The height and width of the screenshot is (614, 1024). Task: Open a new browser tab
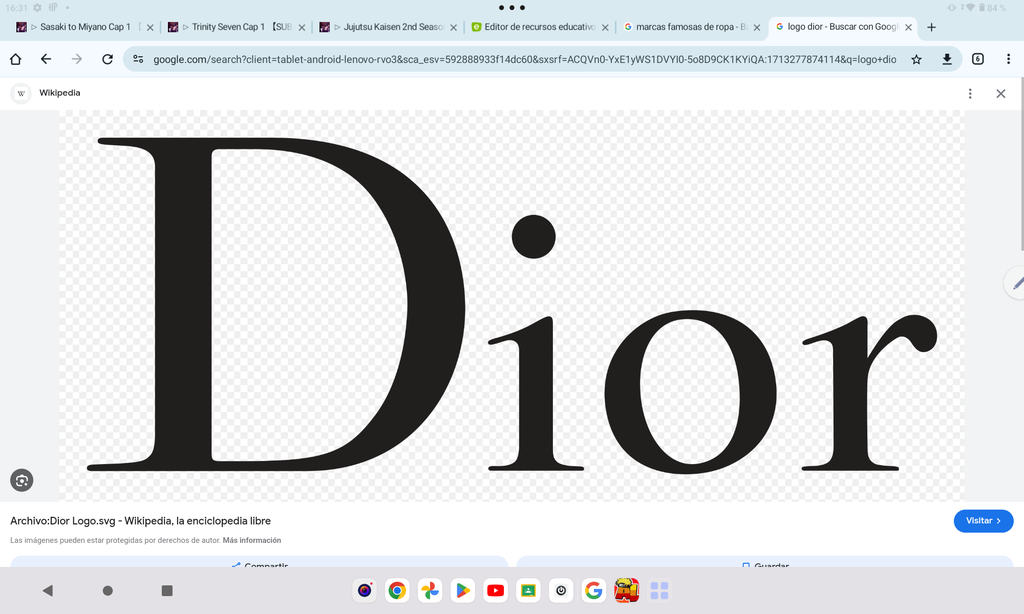pos(931,27)
